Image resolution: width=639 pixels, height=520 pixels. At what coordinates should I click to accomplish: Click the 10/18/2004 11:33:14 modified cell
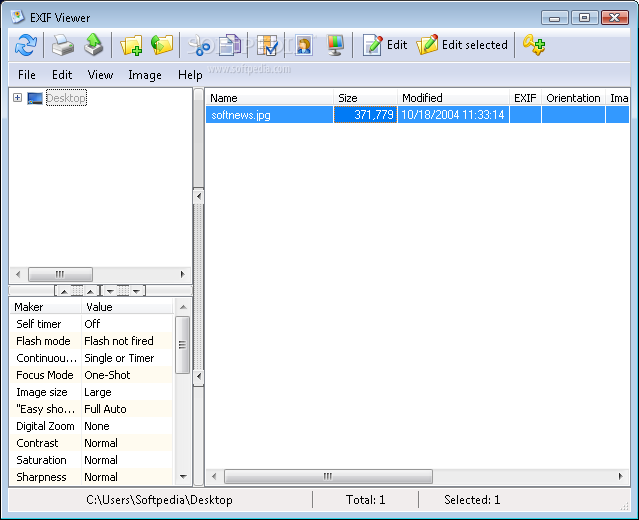[x=453, y=115]
